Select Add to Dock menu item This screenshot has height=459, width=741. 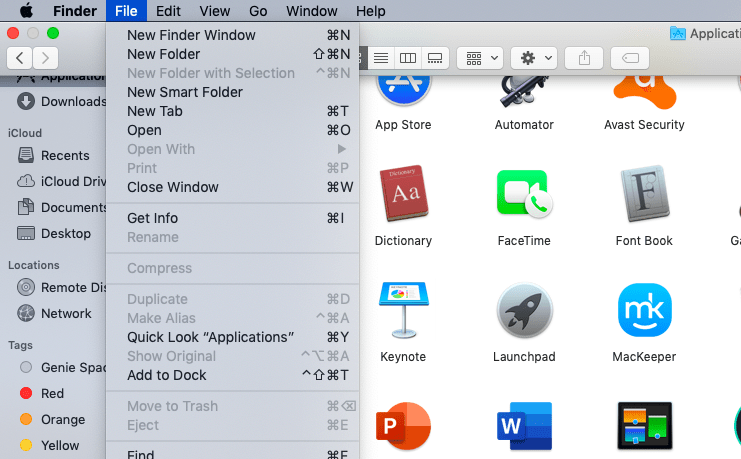233,375
